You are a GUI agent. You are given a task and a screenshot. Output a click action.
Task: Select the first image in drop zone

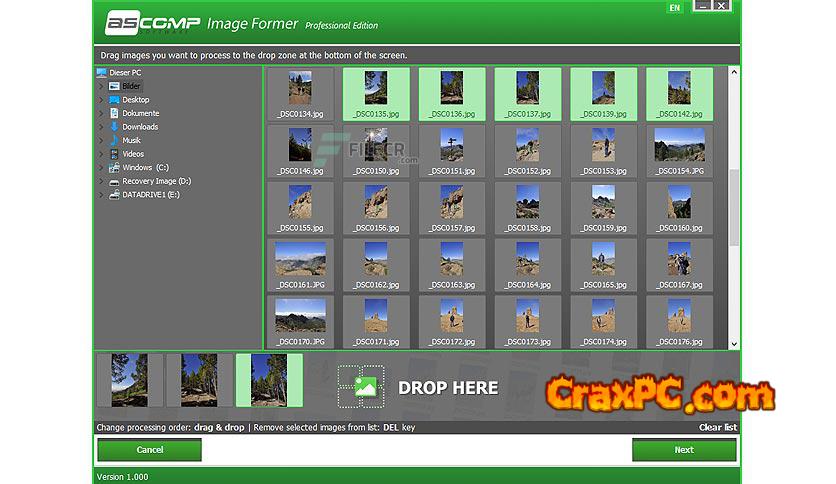click(130, 381)
